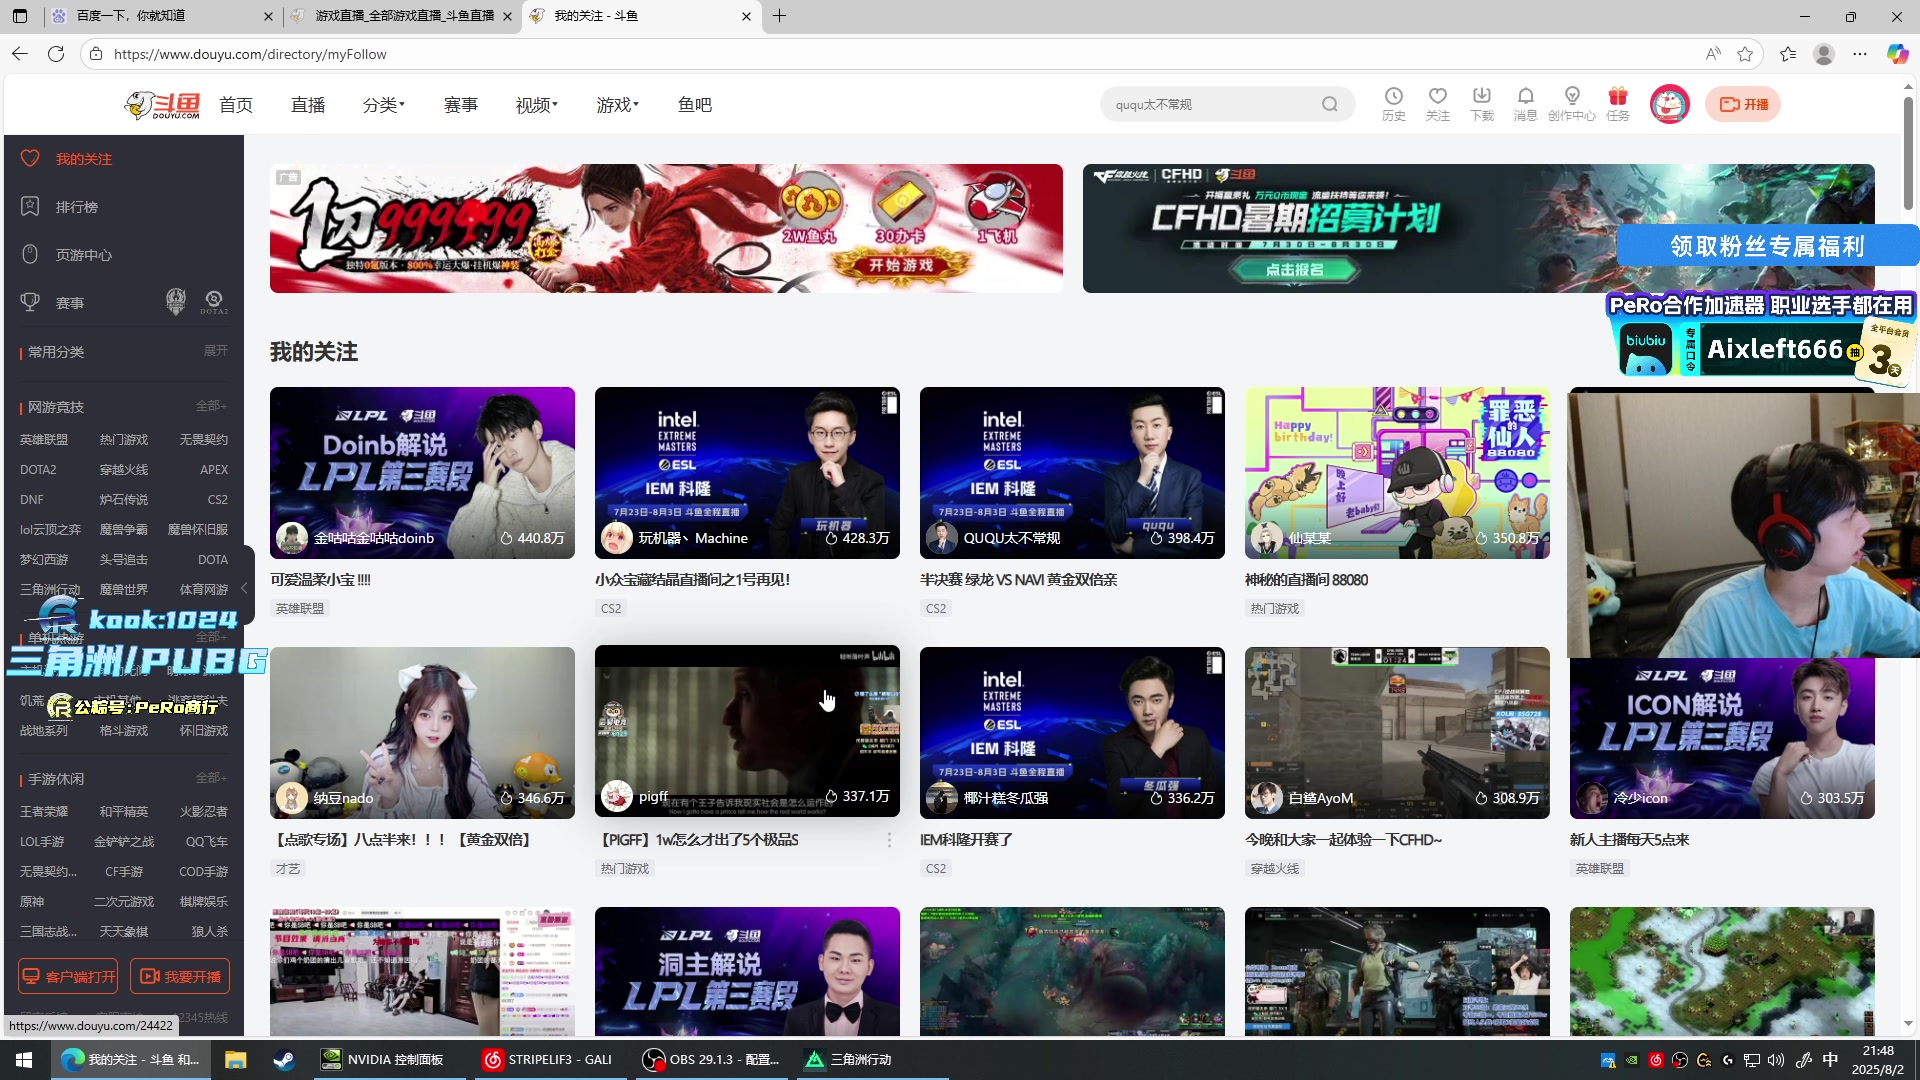Go to the 首页 navigation item

pos(236,105)
